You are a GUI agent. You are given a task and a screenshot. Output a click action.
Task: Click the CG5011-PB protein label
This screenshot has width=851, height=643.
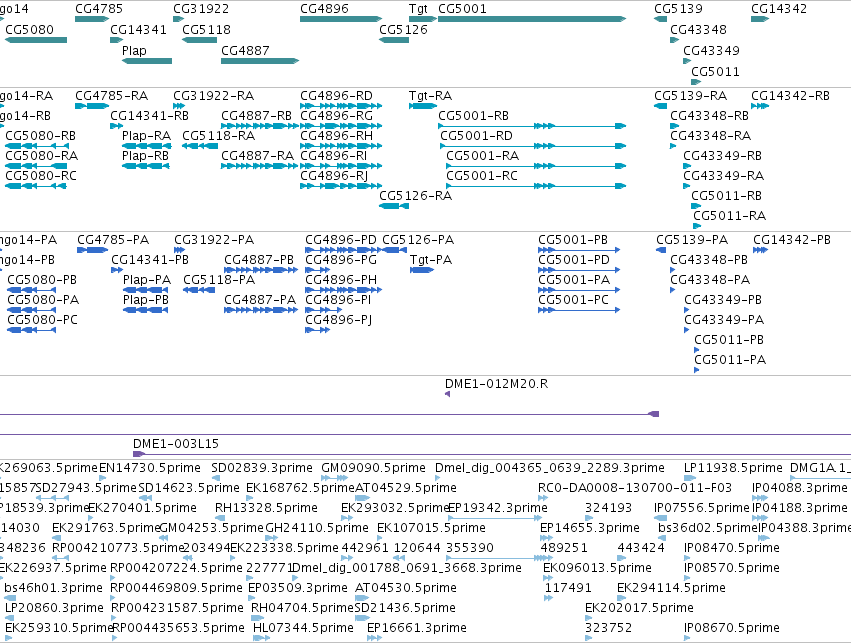coord(729,340)
